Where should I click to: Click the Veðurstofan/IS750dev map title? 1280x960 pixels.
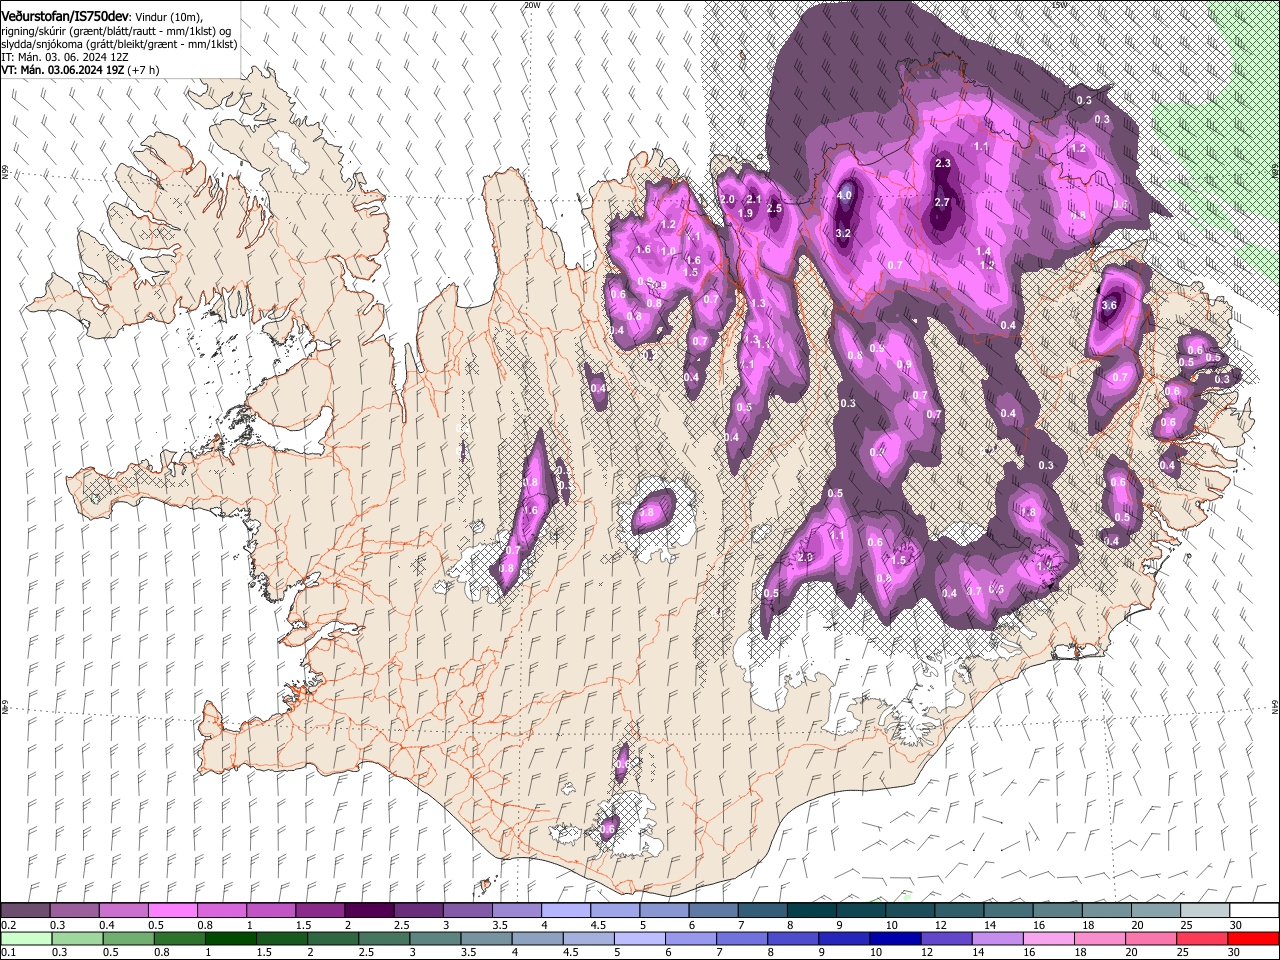pyautogui.click(x=65, y=17)
